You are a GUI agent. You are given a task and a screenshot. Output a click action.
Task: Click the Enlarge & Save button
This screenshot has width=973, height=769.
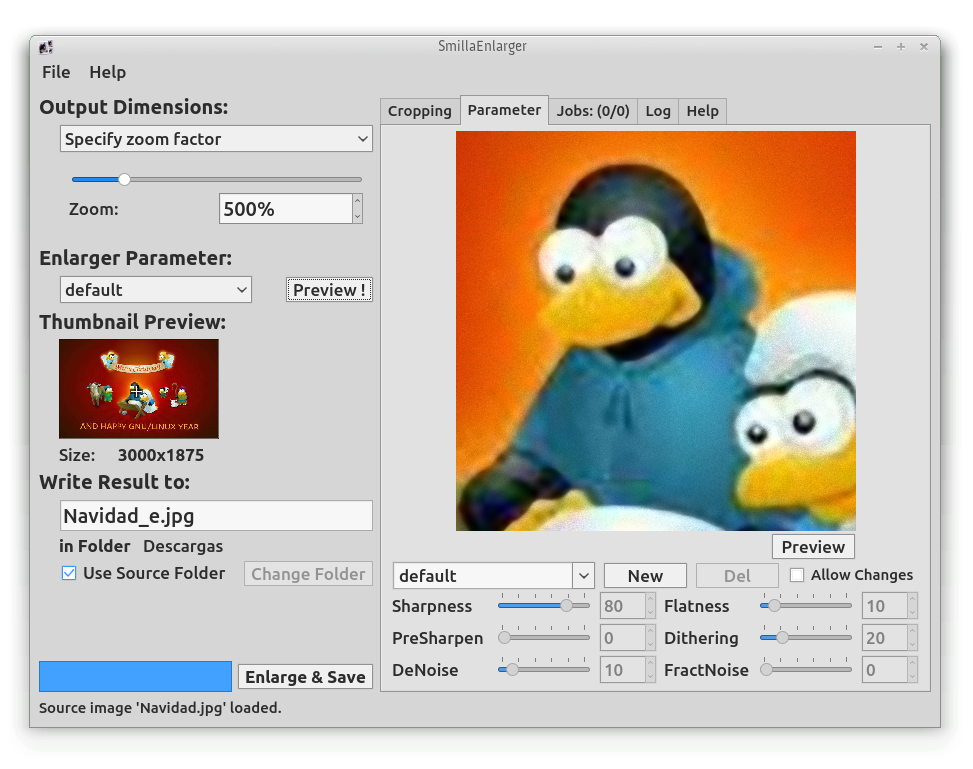(305, 677)
